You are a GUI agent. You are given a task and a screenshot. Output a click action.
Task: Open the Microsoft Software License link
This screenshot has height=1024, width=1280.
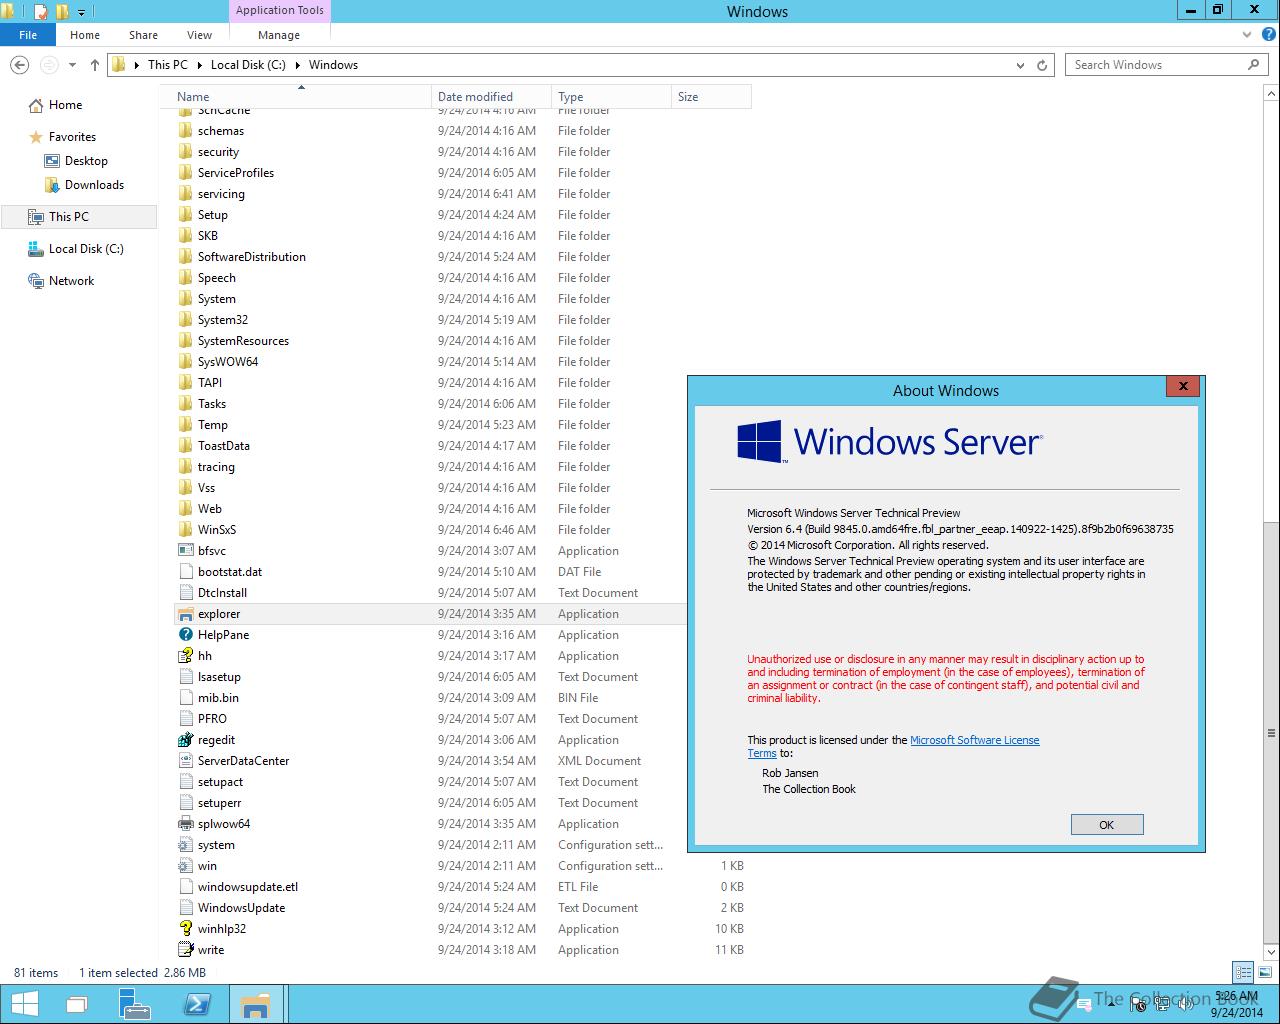[975, 740]
